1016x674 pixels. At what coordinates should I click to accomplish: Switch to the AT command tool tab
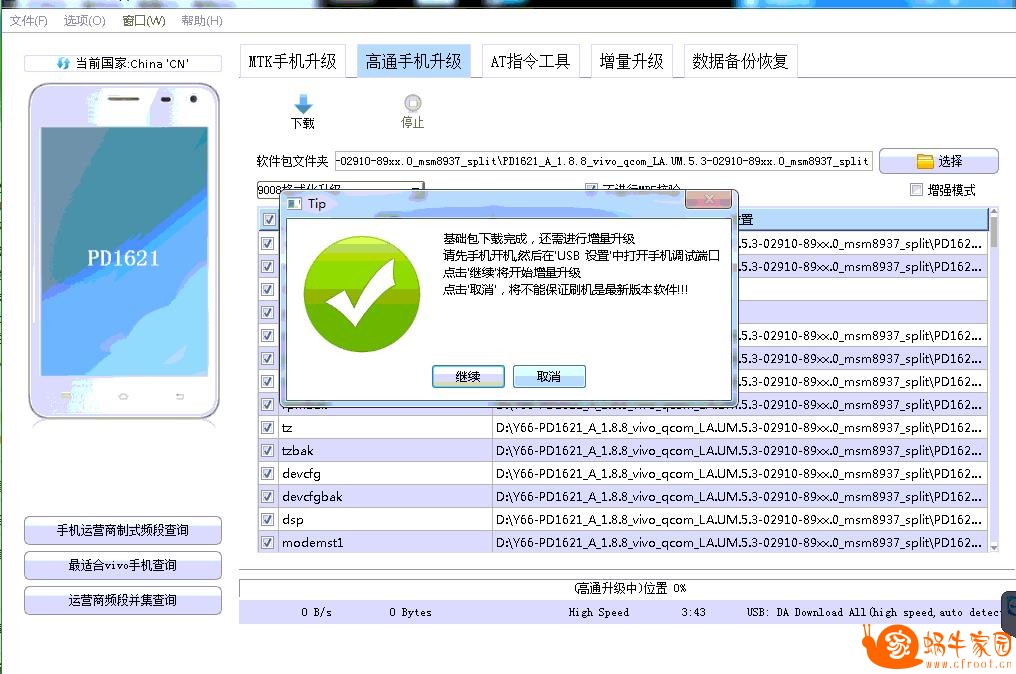click(x=530, y=62)
